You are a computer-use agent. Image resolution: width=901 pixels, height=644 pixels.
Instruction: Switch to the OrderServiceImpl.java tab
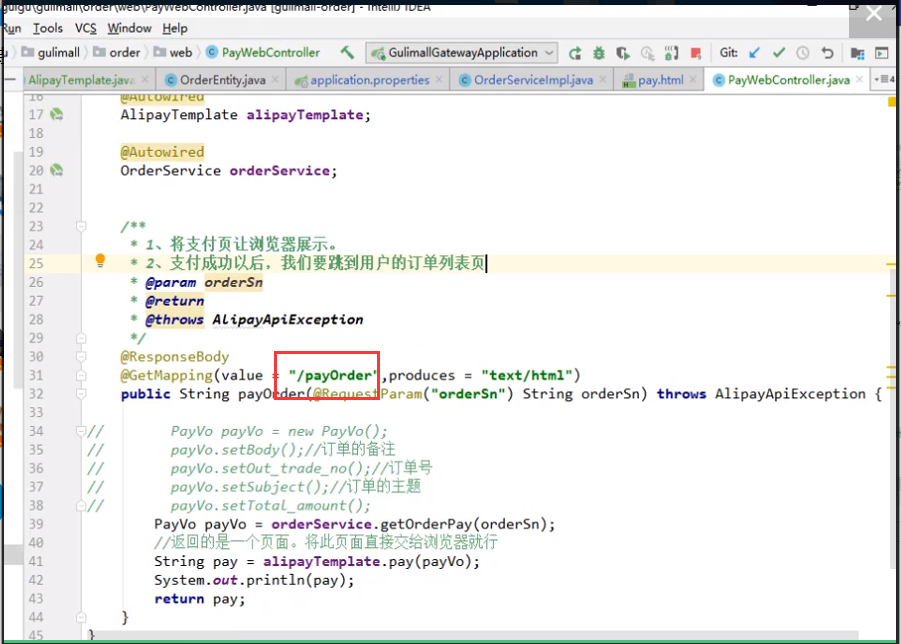pyautogui.click(x=531, y=80)
